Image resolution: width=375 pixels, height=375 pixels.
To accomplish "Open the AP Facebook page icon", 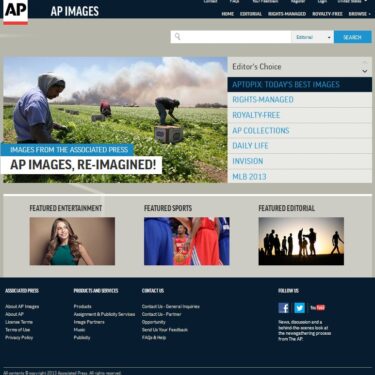I will point(283,308).
